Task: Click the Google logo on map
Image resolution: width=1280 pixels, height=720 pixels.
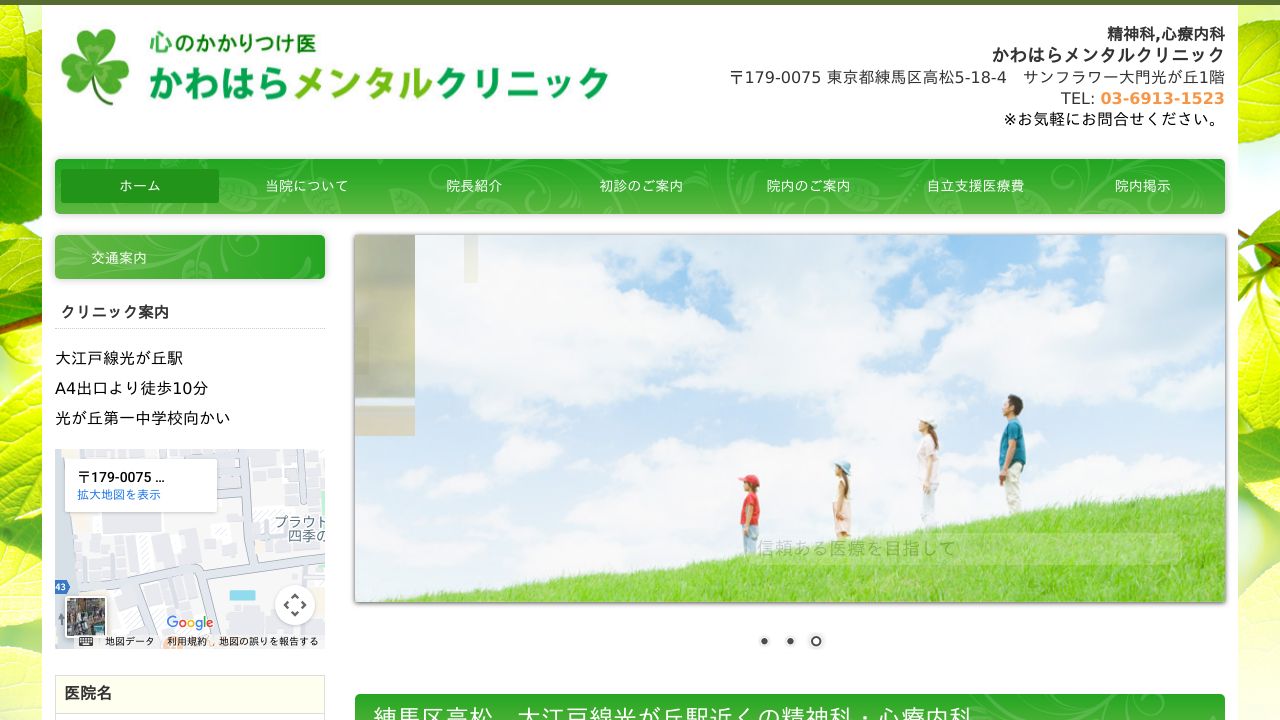Action: (190, 623)
